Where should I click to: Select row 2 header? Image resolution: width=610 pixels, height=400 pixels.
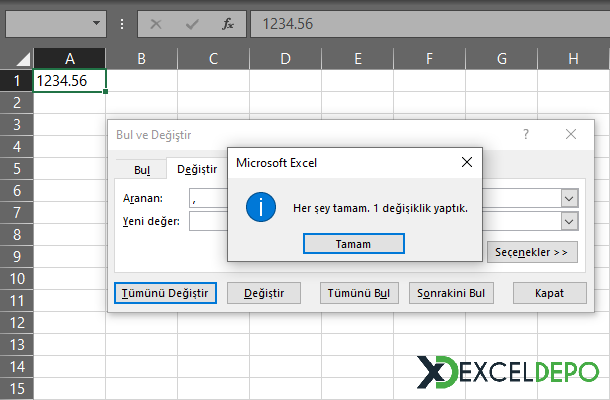pyautogui.click(x=17, y=103)
